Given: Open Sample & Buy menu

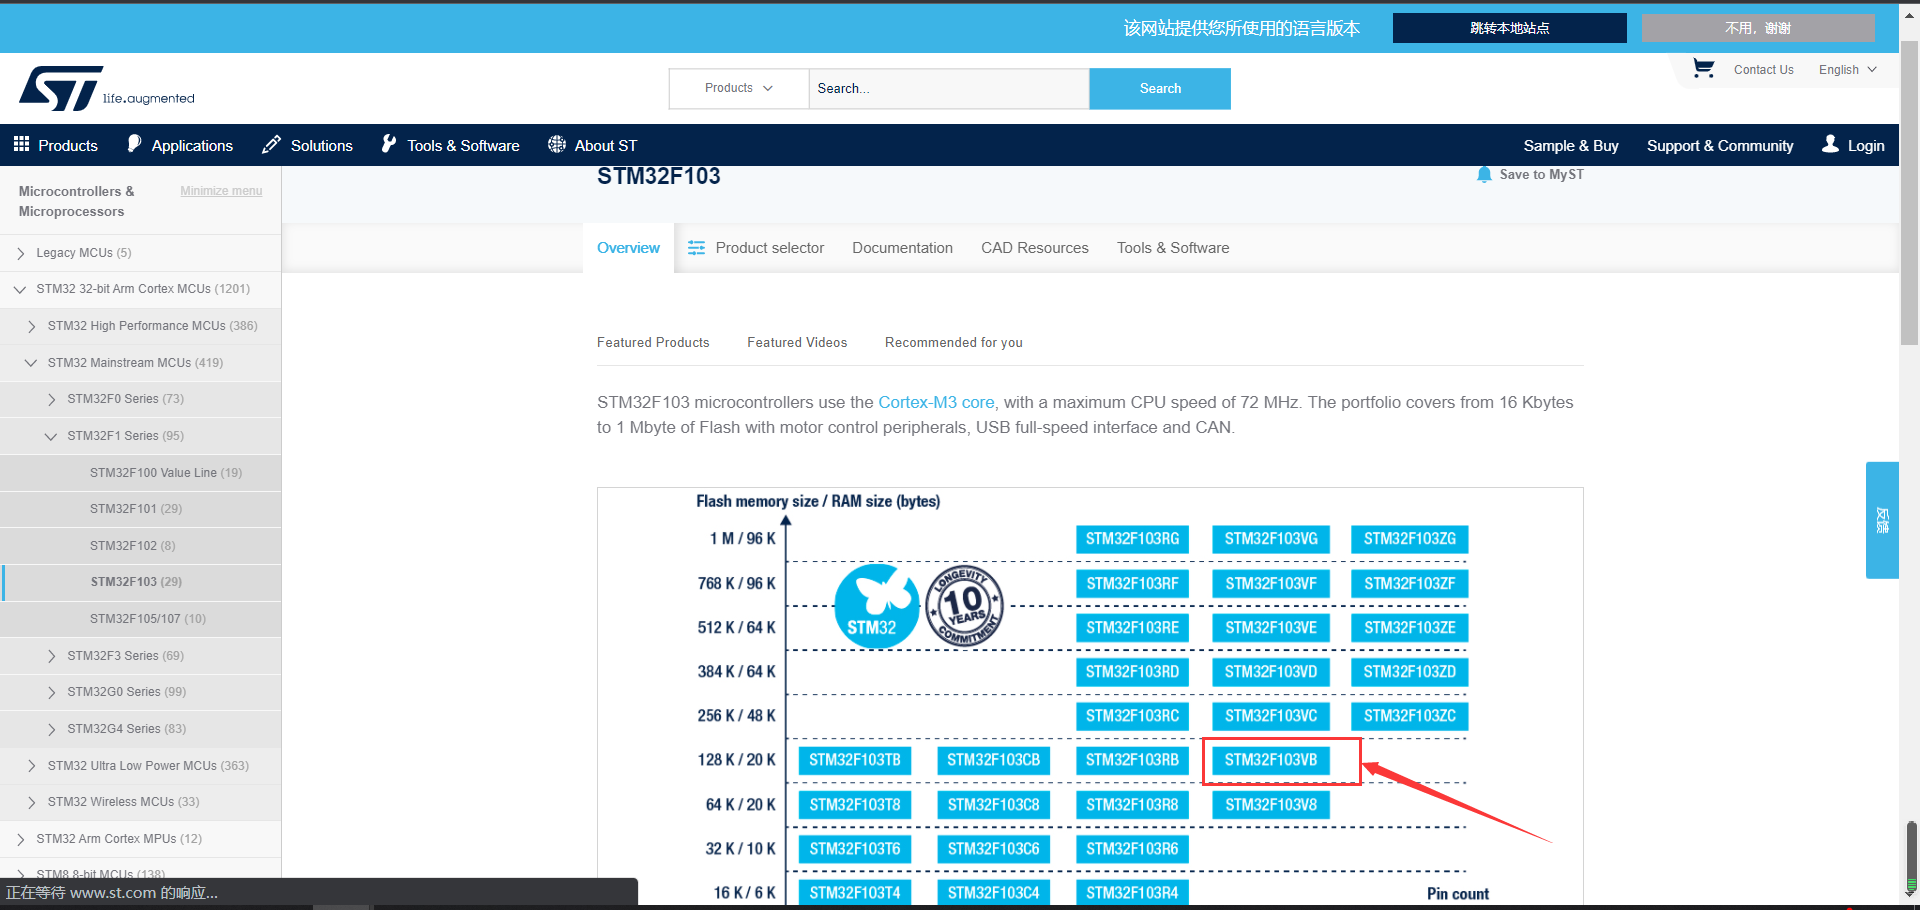Looking at the screenshot, I should (1571, 145).
